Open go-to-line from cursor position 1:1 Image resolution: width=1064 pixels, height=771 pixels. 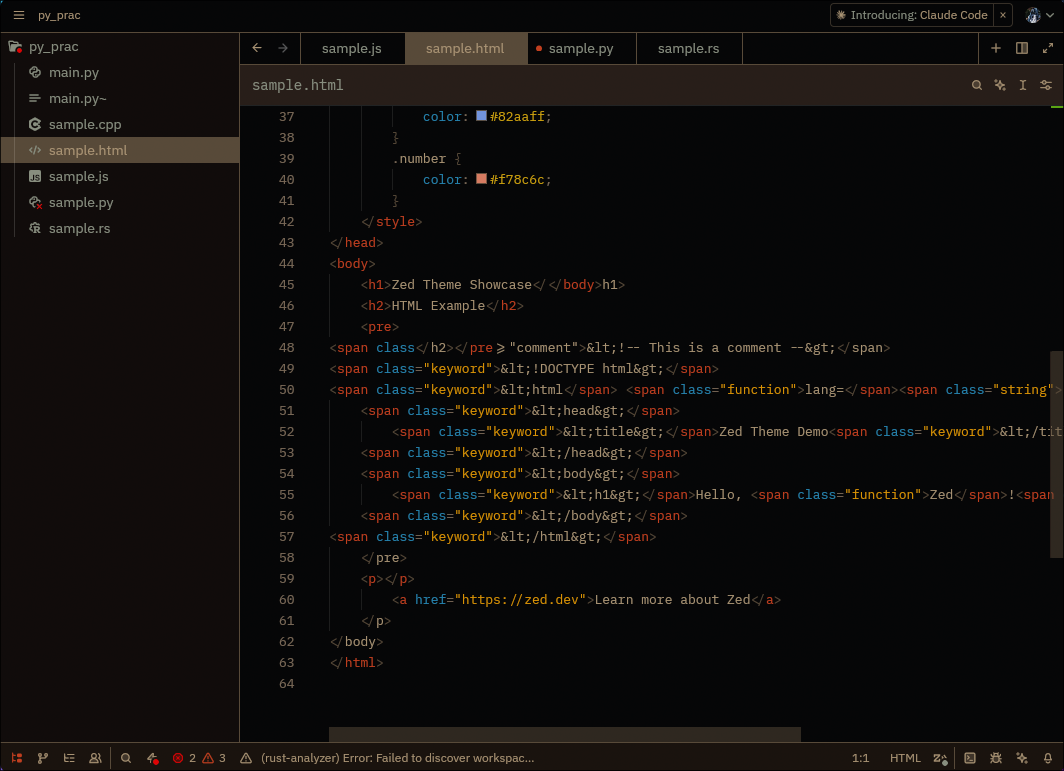pyautogui.click(x=860, y=758)
